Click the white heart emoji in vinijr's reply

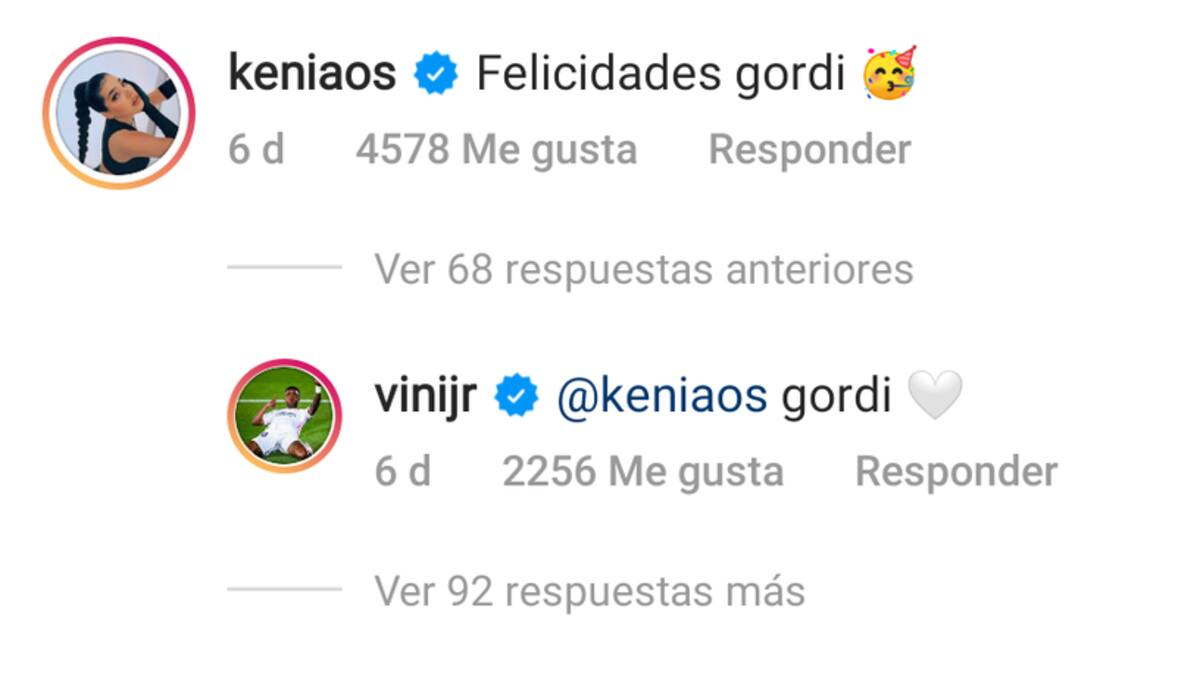click(x=934, y=396)
